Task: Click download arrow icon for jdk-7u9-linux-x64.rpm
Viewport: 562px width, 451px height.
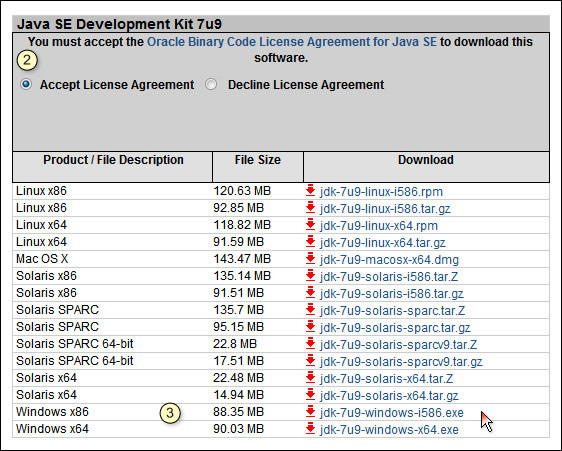Action: pyautogui.click(x=310, y=225)
